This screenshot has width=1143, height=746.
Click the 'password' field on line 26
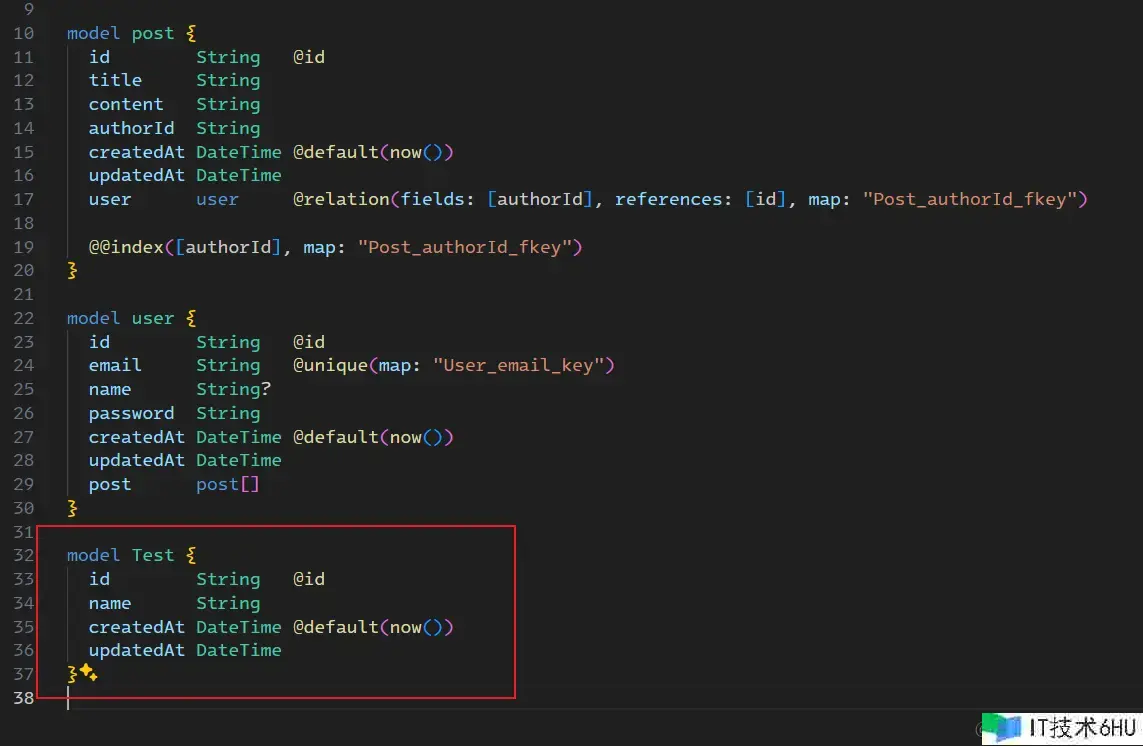coord(131,413)
